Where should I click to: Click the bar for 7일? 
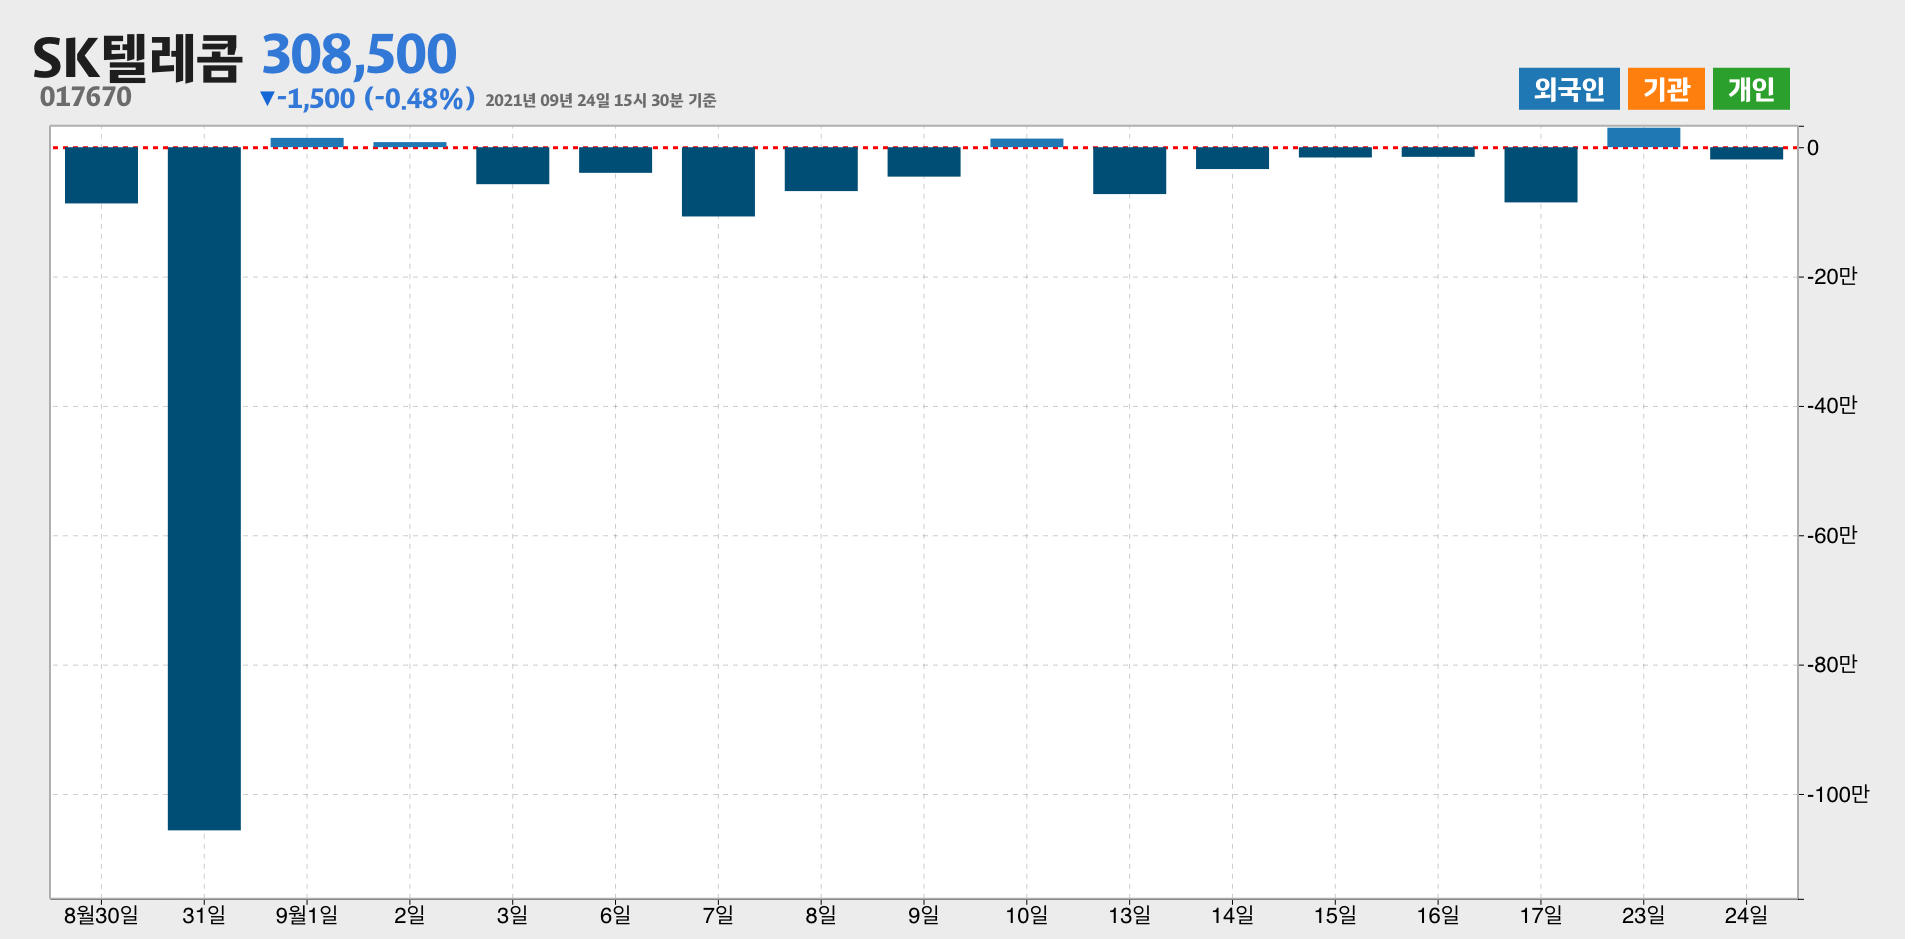(718, 181)
